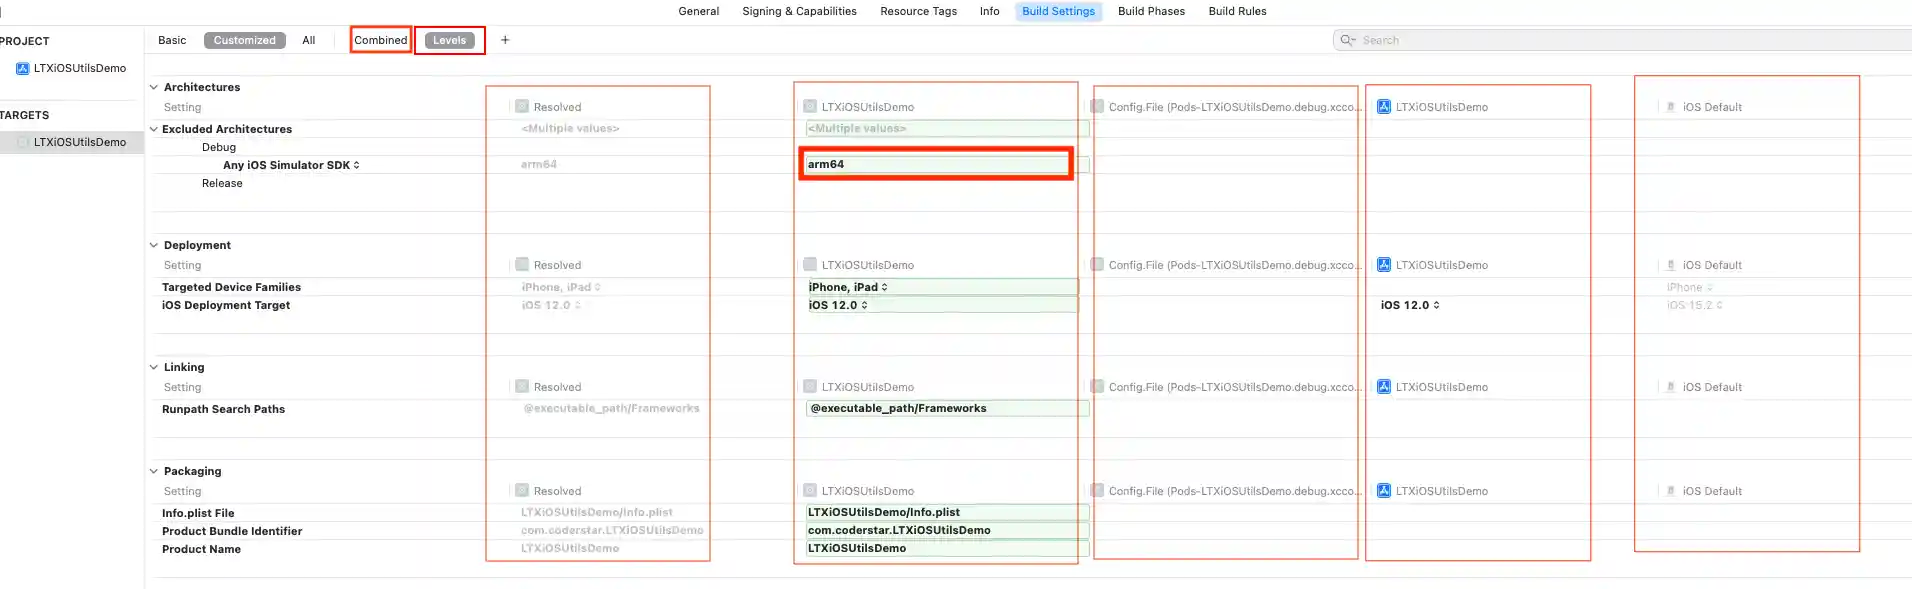This screenshot has height=589, width=1912.
Task: Show Basic build settings
Action: [172, 40]
